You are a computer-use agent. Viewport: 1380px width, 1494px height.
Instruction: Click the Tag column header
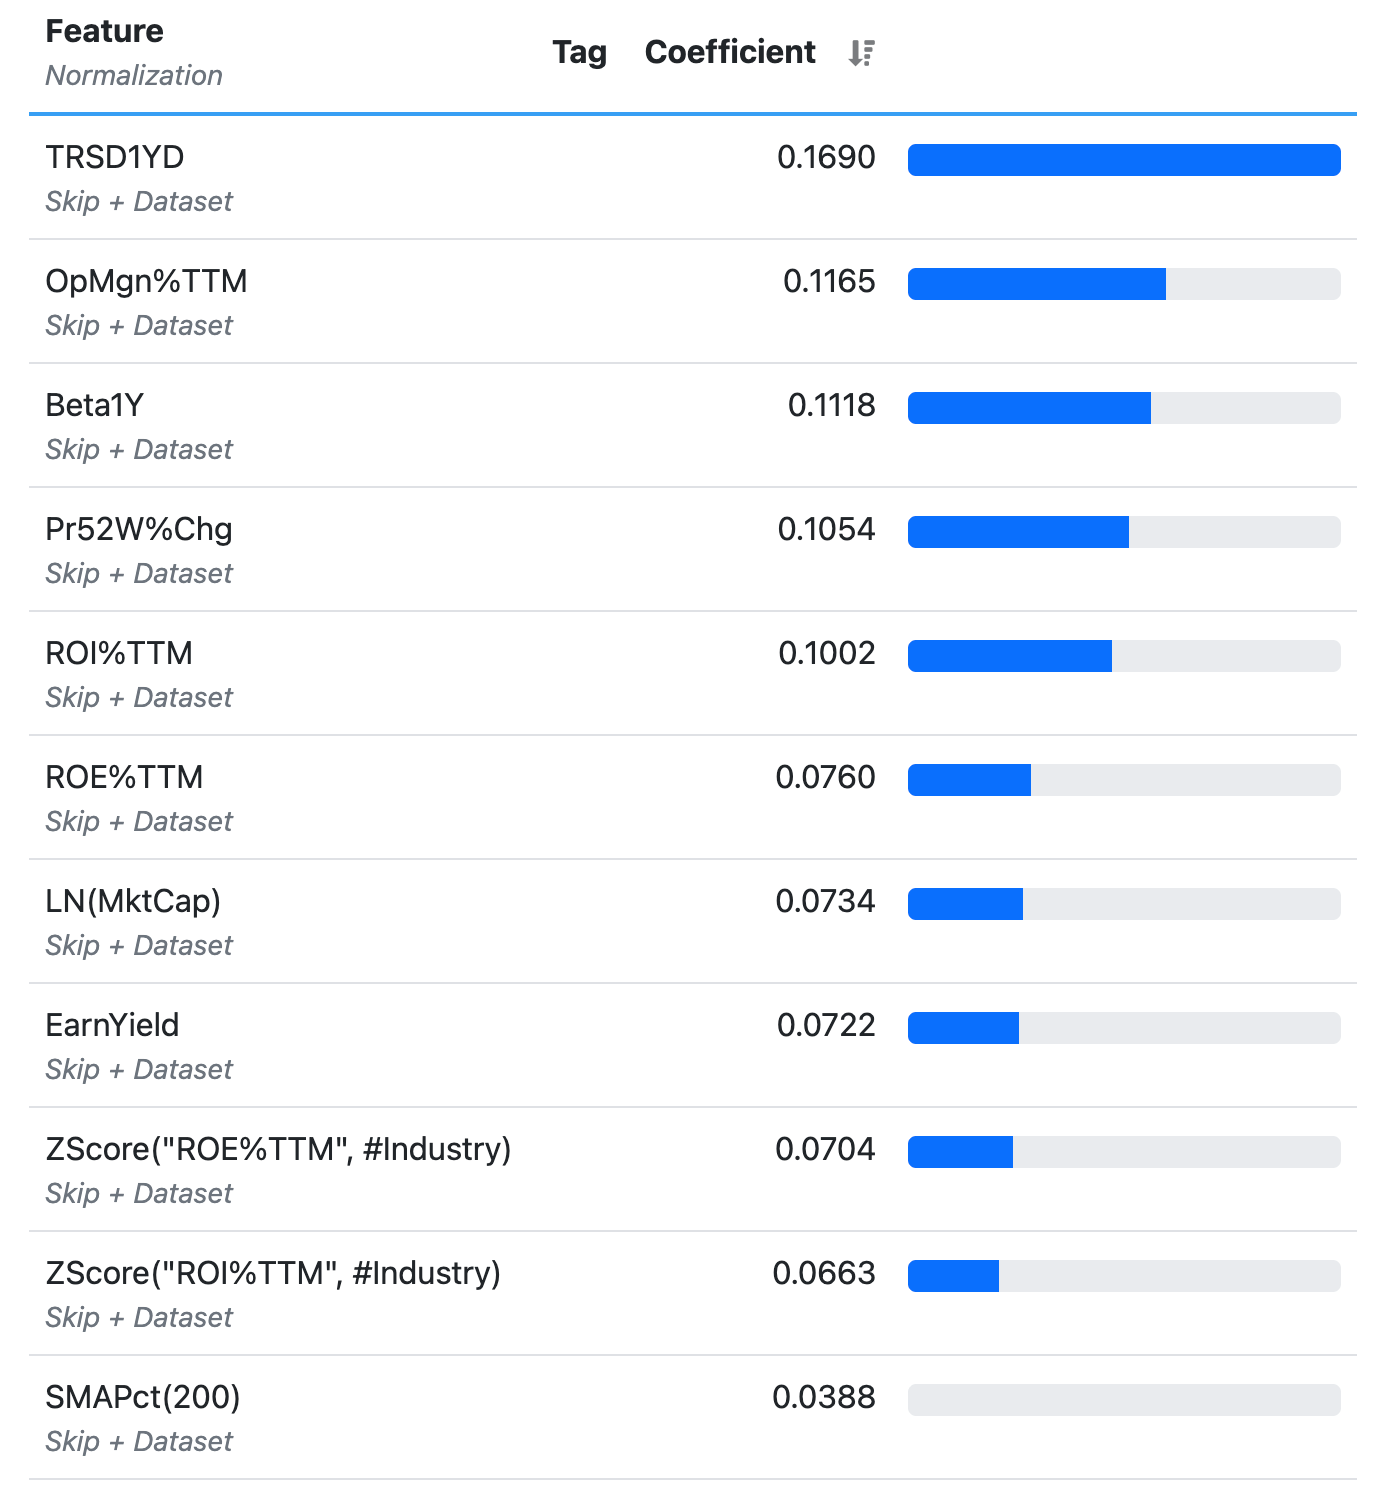(579, 52)
